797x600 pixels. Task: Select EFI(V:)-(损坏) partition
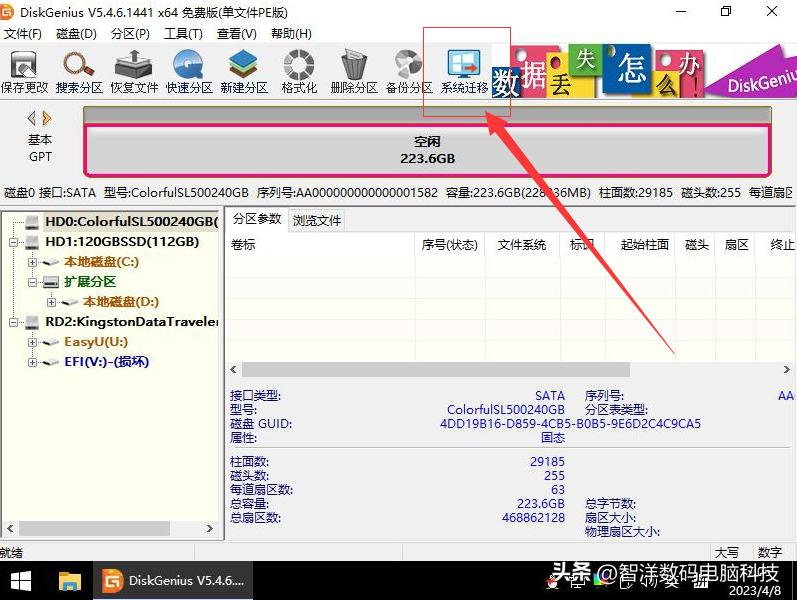106,362
